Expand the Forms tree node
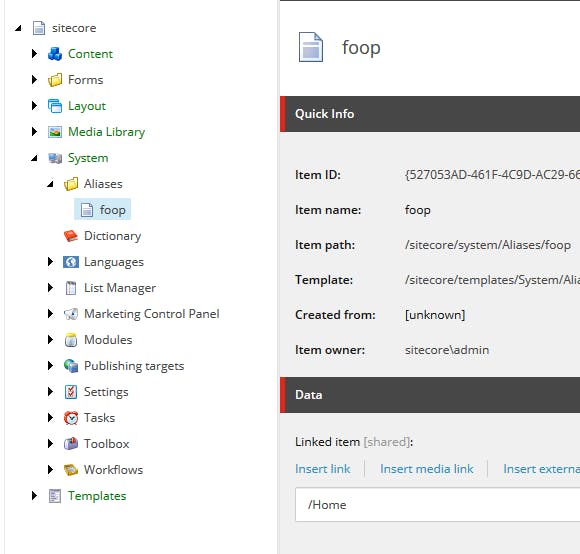This screenshot has width=580, height=554. [x=34, y=80]
